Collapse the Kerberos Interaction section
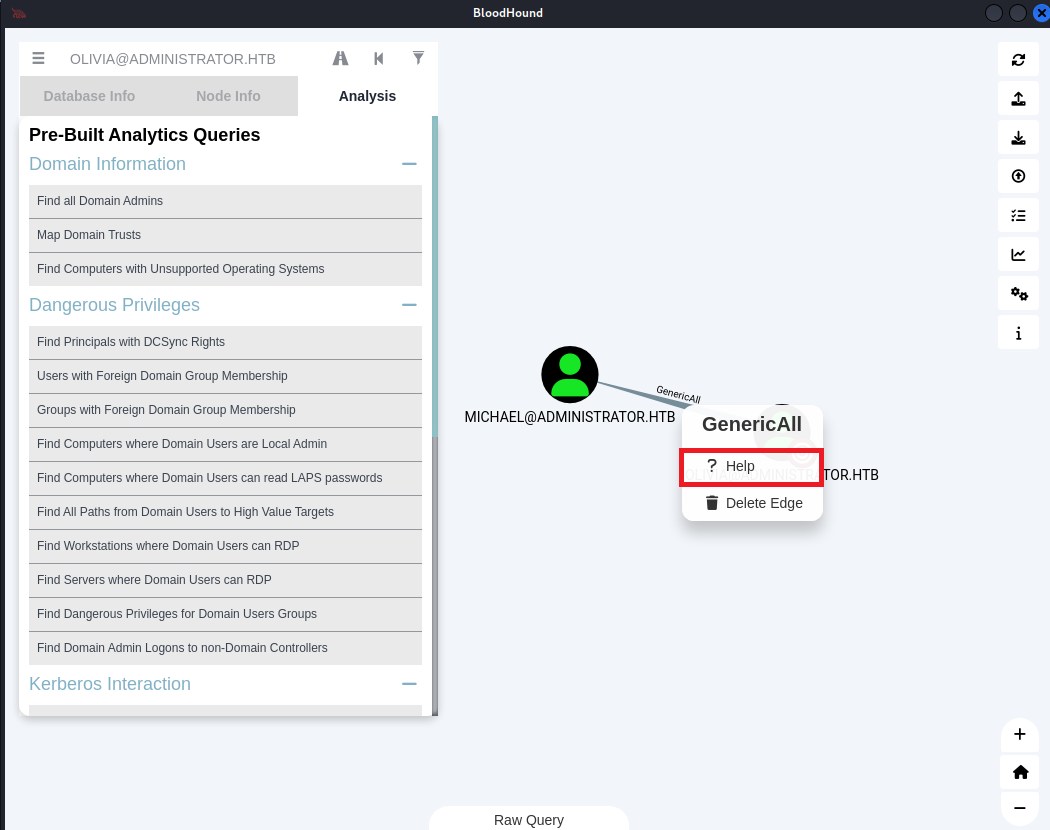The height and width of the screenshot is (830, 1050). coord(408,684)
